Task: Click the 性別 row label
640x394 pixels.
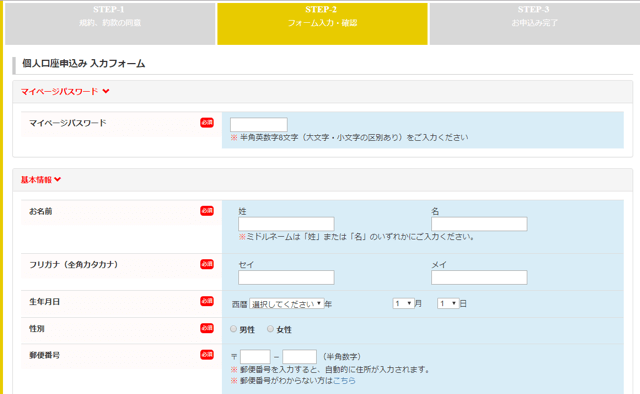Action: (37, 329)
